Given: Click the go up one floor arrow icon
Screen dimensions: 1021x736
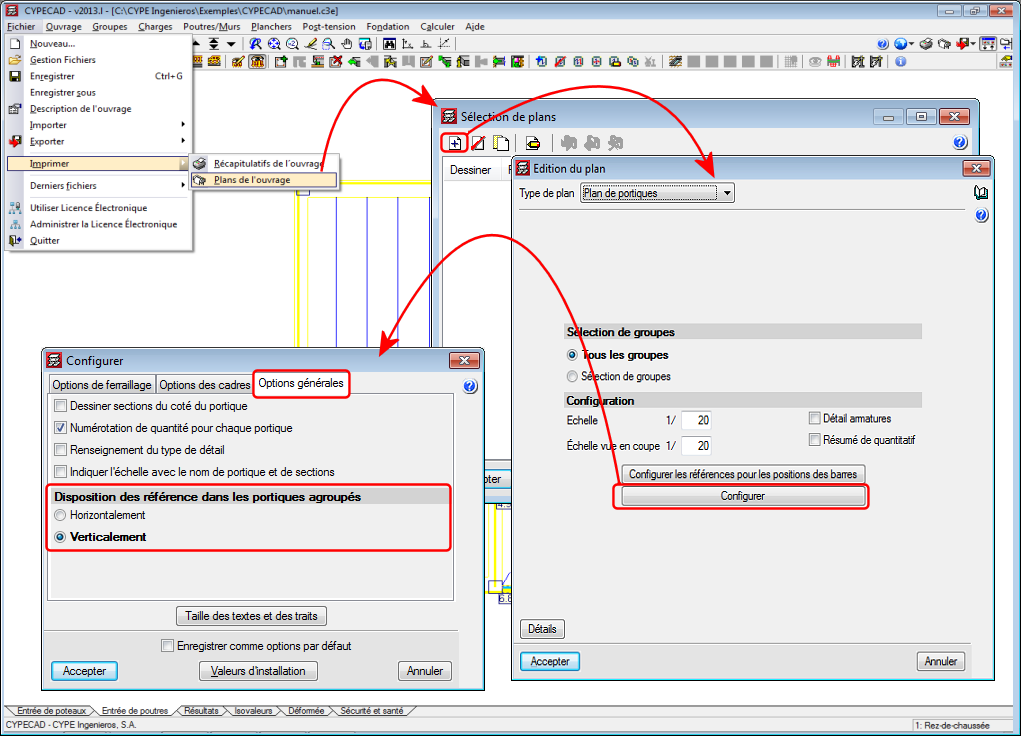Looking at the screenshot, I should 196,44.
